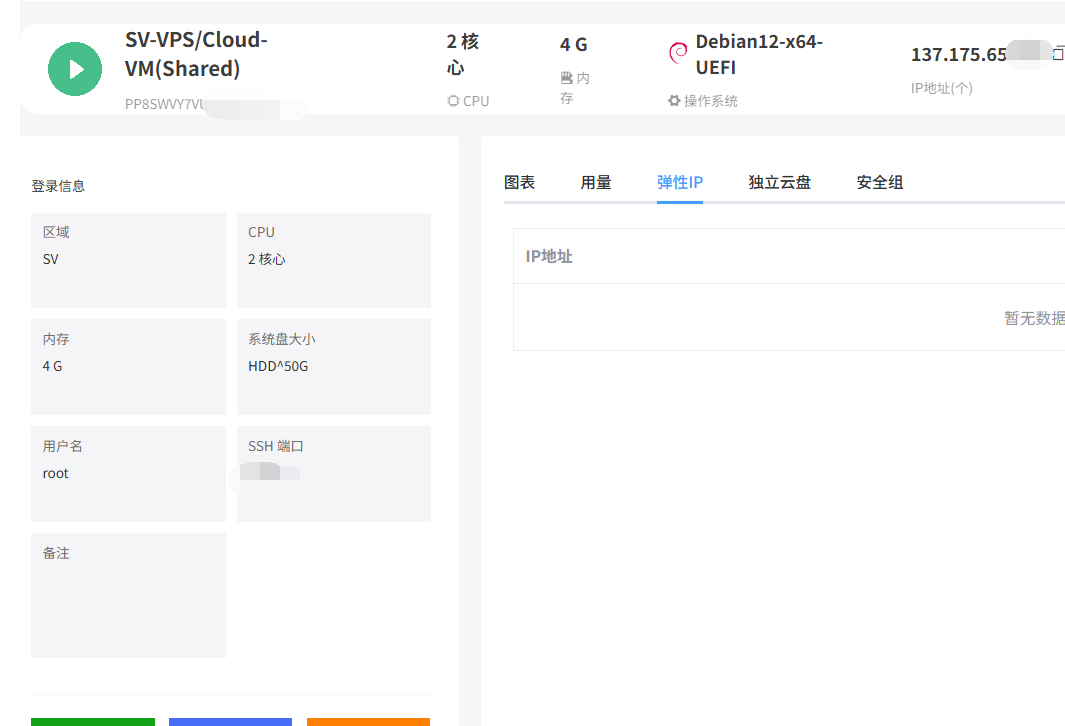Open the 用量 tab
The height and width of the screenshot is (726, 1065).
596,182
